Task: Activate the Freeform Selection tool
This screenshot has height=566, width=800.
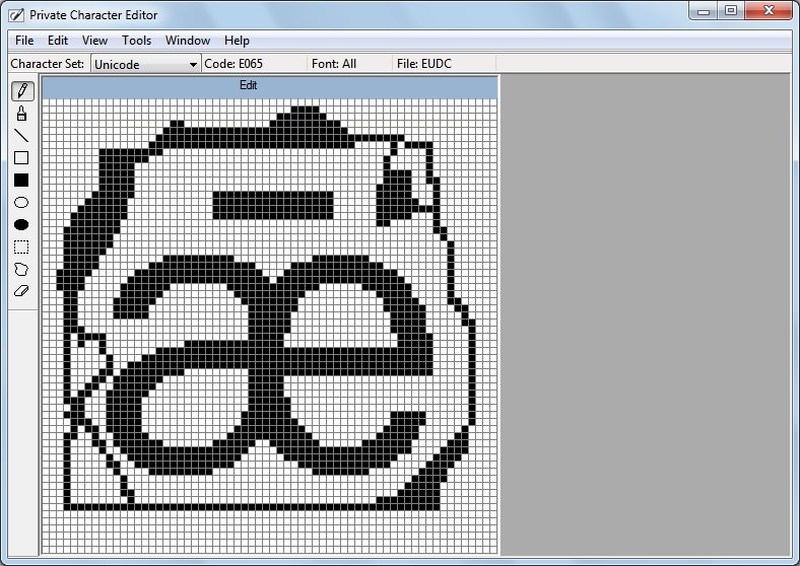Action: 21,269
